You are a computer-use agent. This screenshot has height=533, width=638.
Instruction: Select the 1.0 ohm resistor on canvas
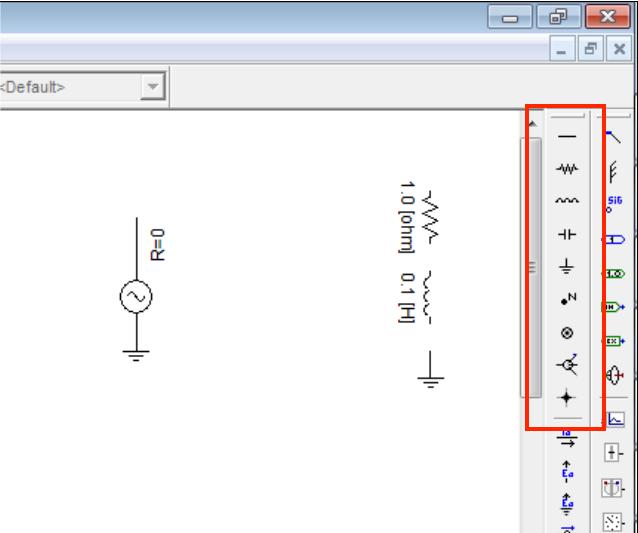(432, 217)
